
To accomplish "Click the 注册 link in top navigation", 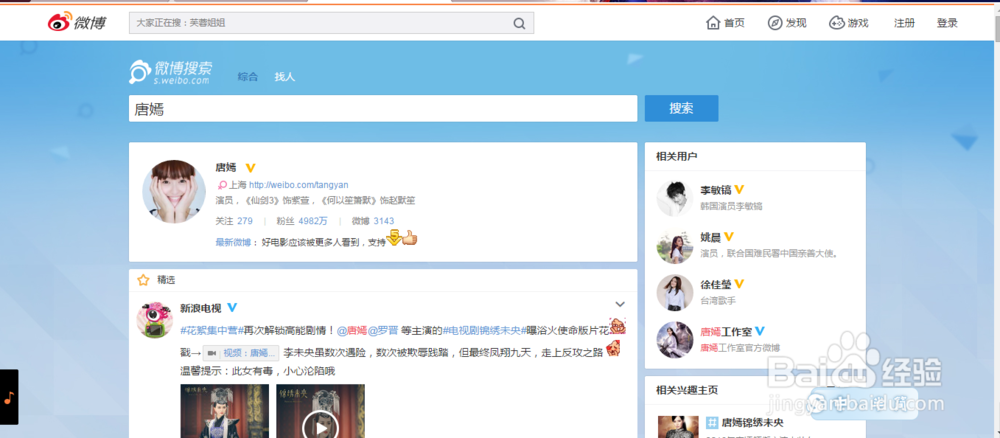I will point(904,23).
